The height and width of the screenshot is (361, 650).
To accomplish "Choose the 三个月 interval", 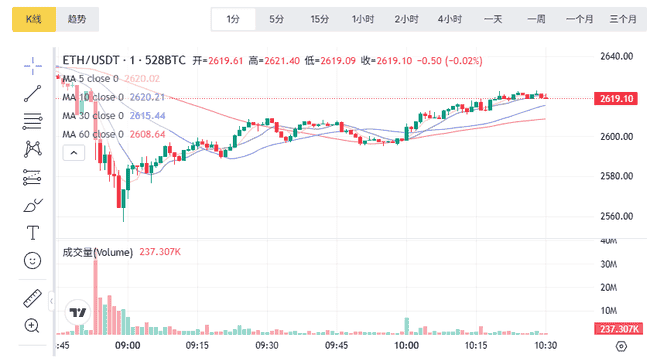I will pyautogui.click(x=623, y=19).
